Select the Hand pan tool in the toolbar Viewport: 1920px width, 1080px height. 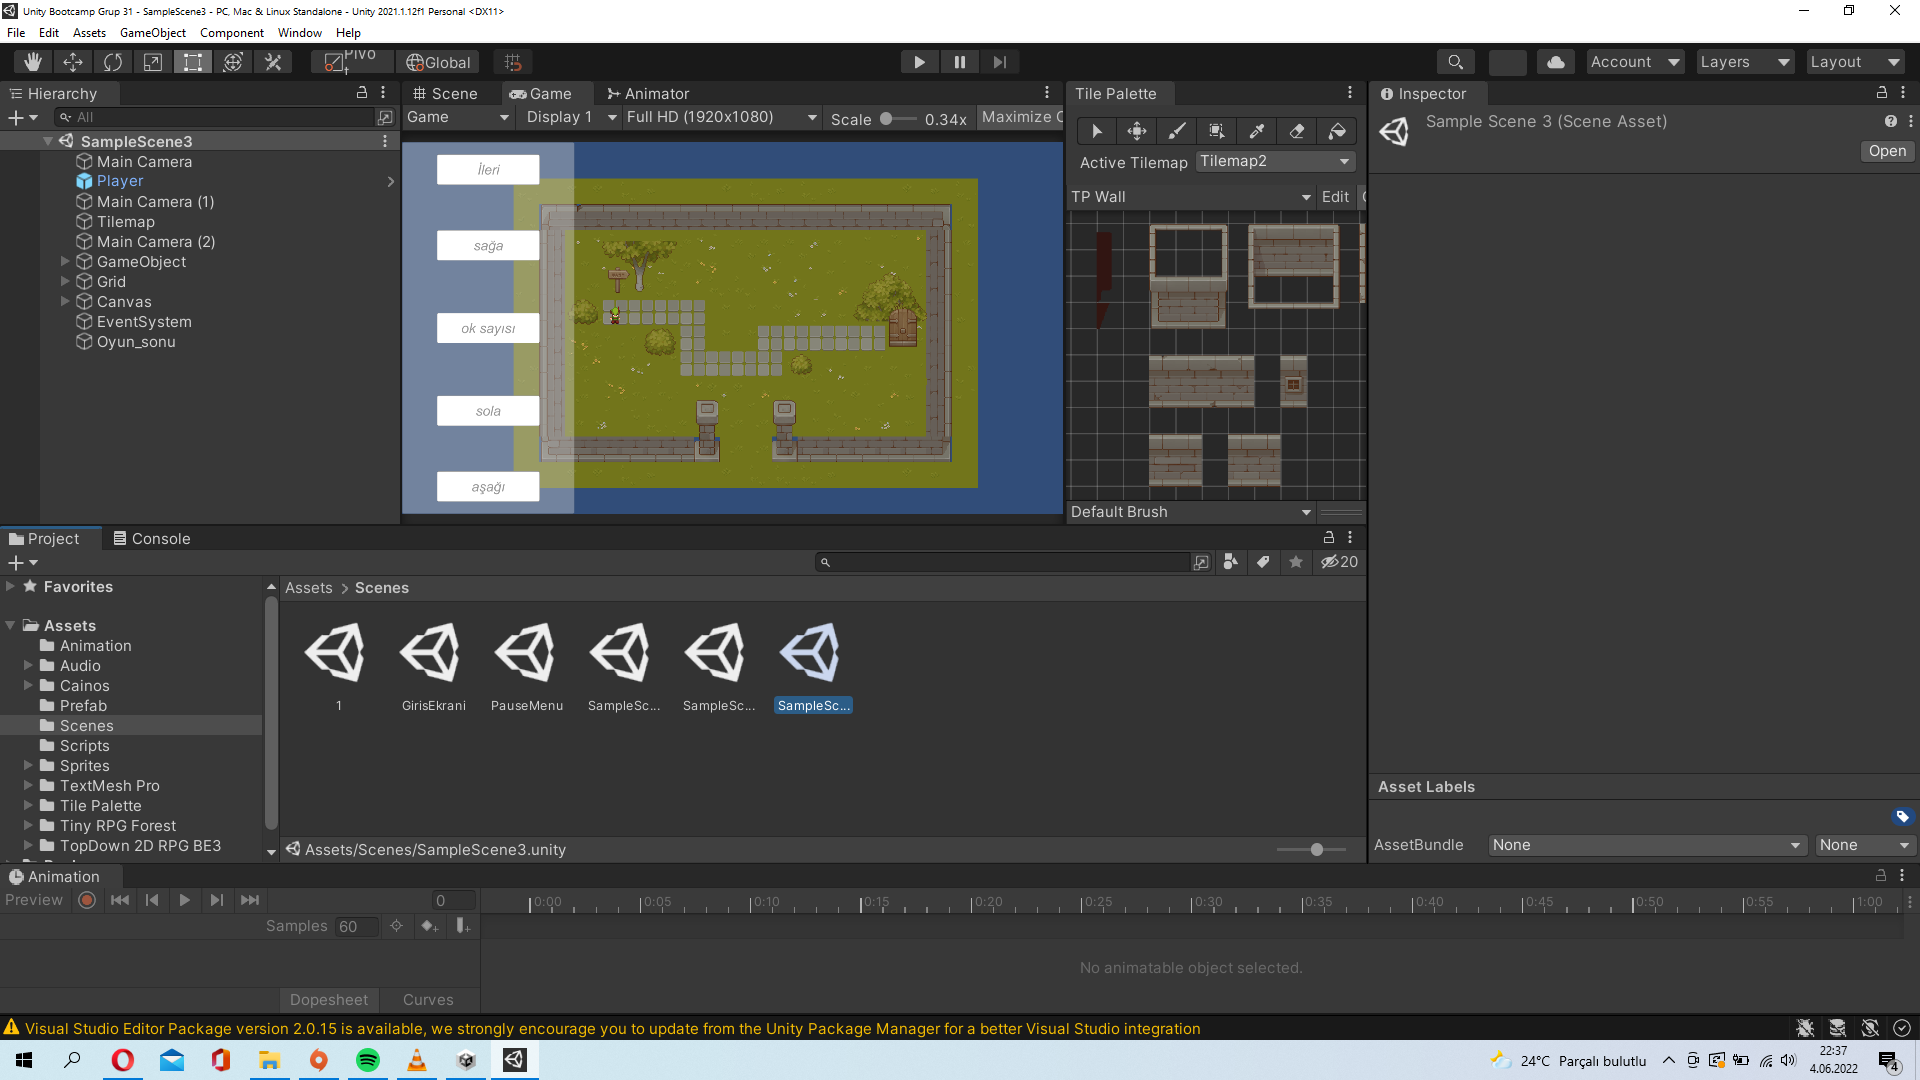click(x=32, y=61)
